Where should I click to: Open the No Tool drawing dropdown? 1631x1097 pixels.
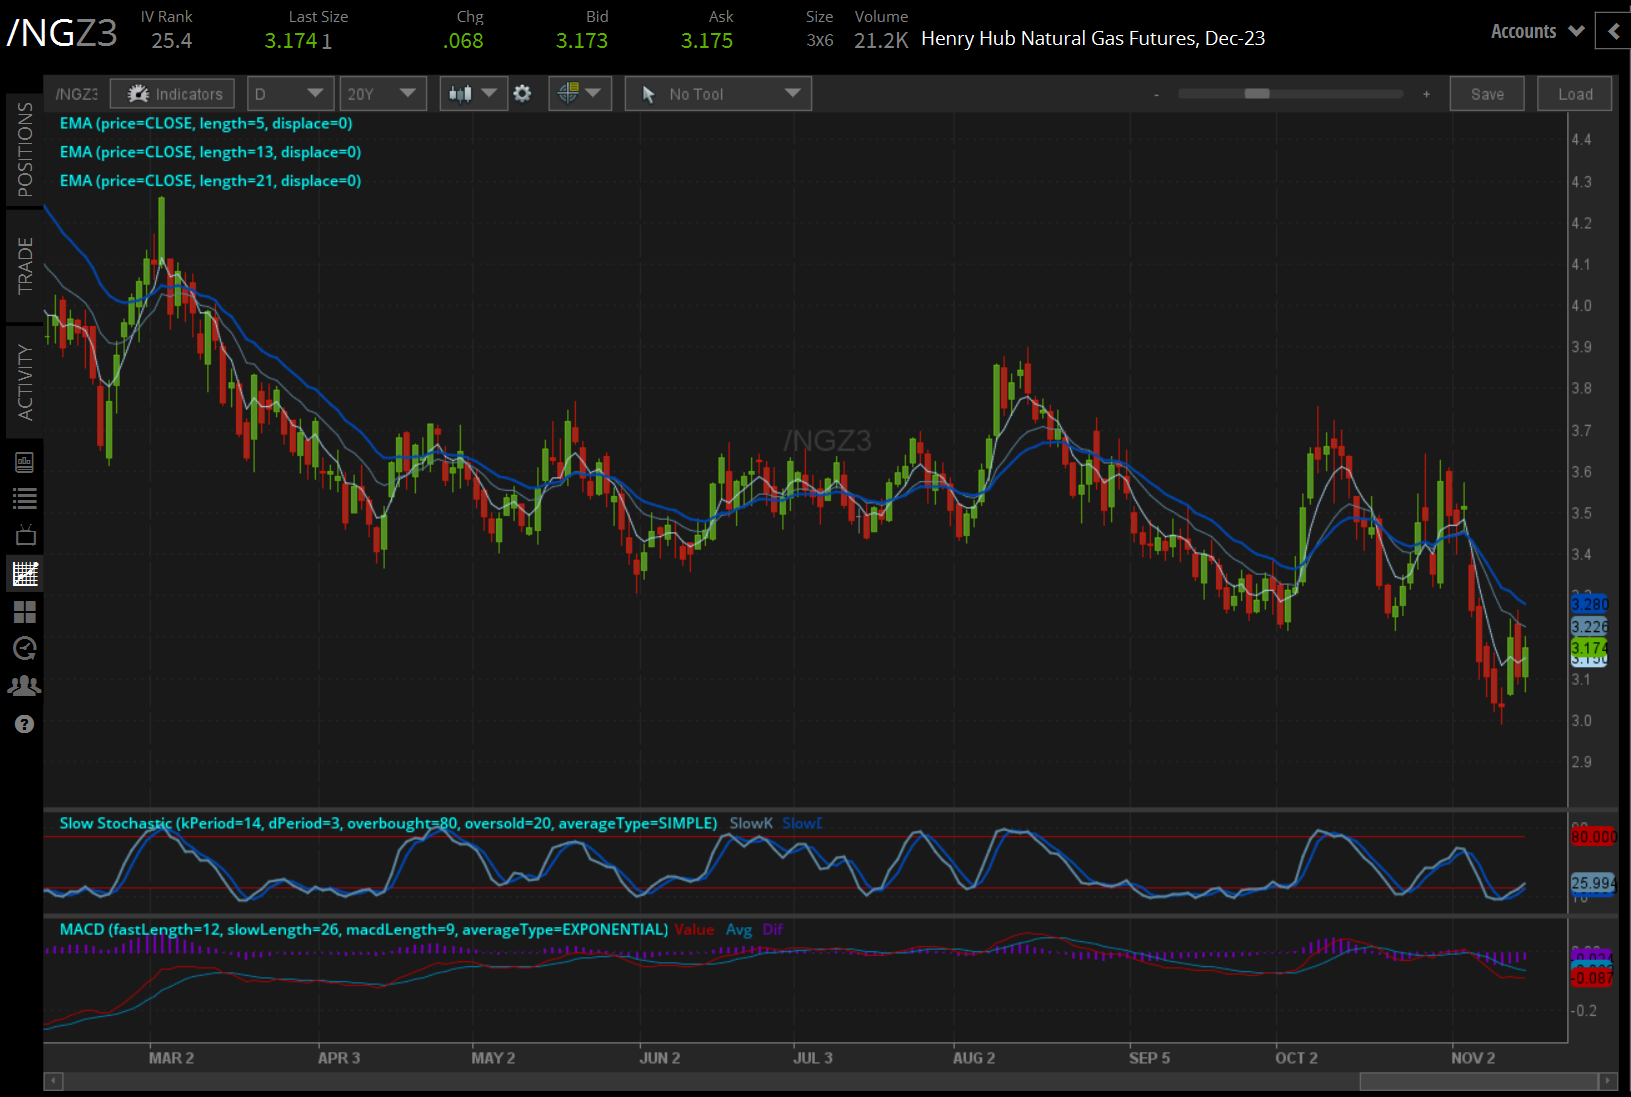[718, 94]
